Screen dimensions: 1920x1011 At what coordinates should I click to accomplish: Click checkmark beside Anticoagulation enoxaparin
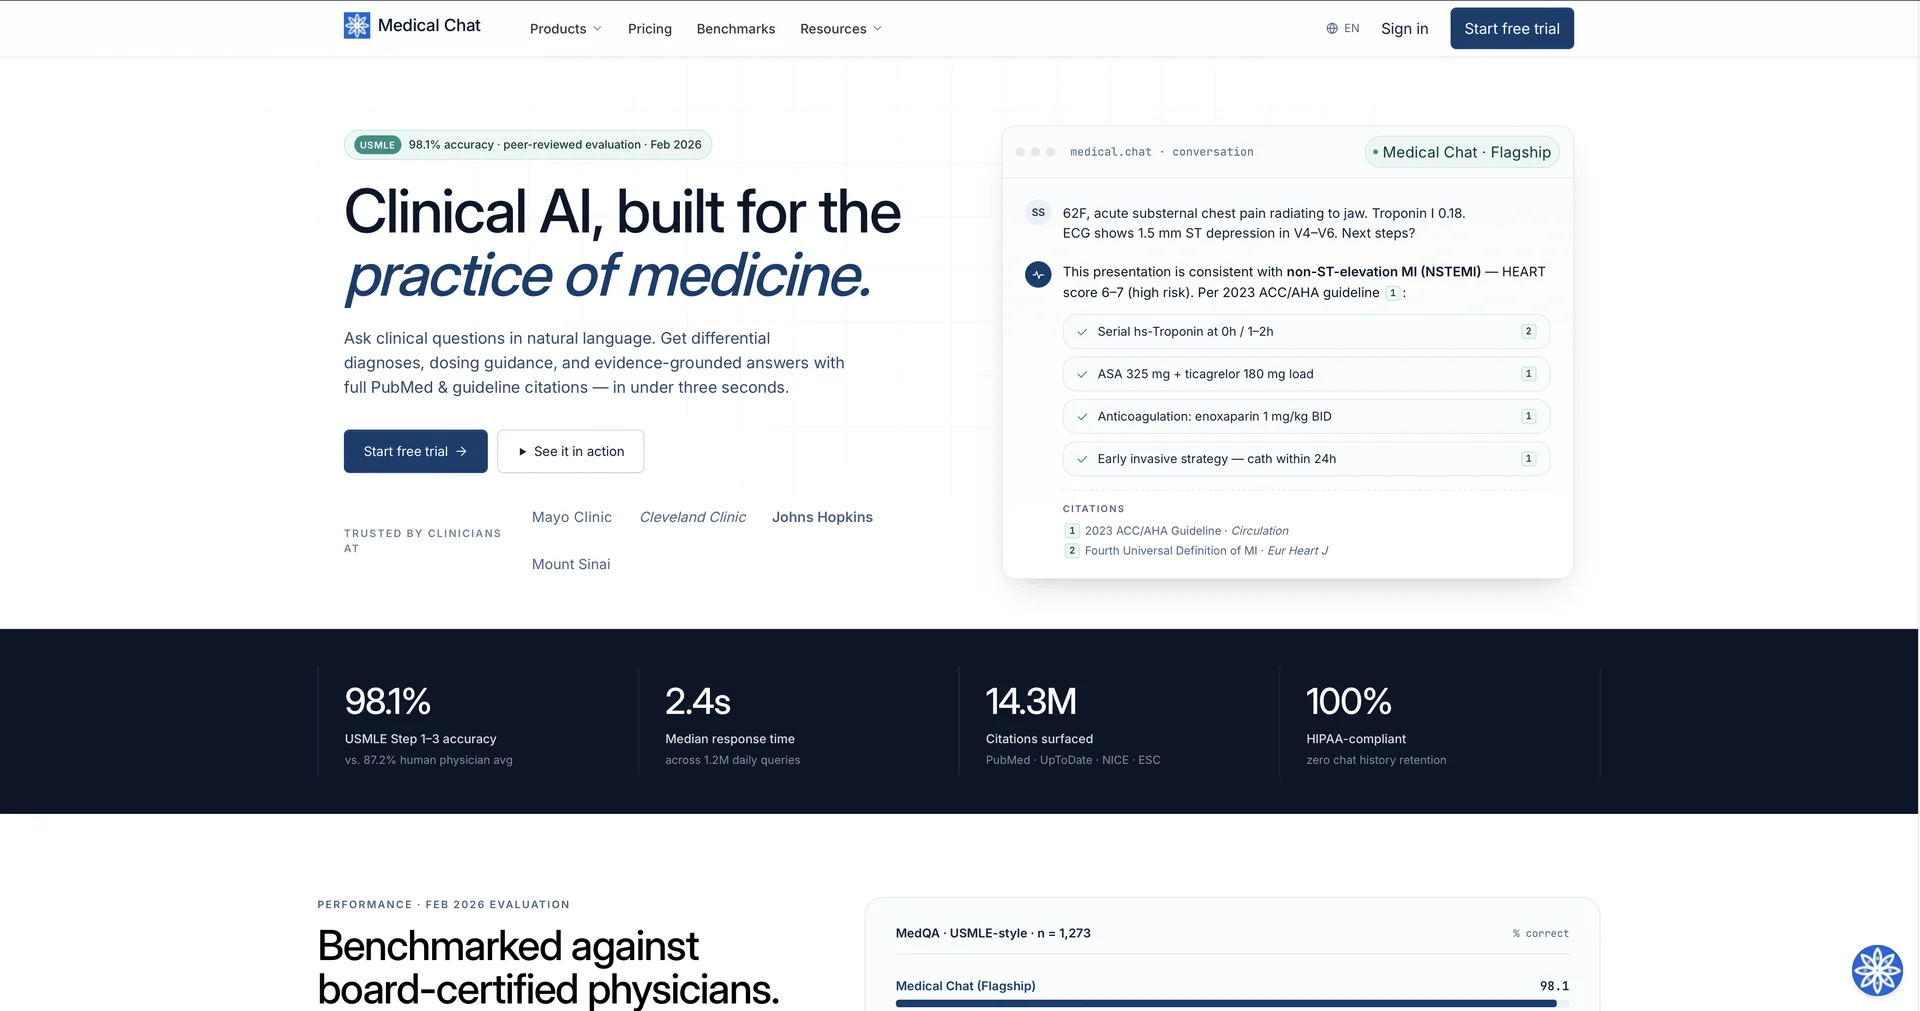[1082, 417]
